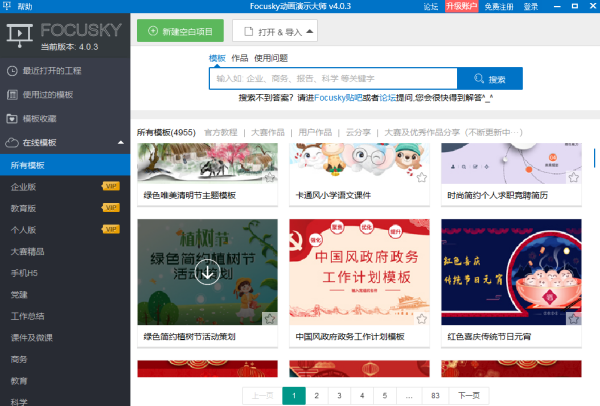The width and height of the screenshot is (600, 406).
Task: Click the 搜索 button
Action: [x=490, y=78]
